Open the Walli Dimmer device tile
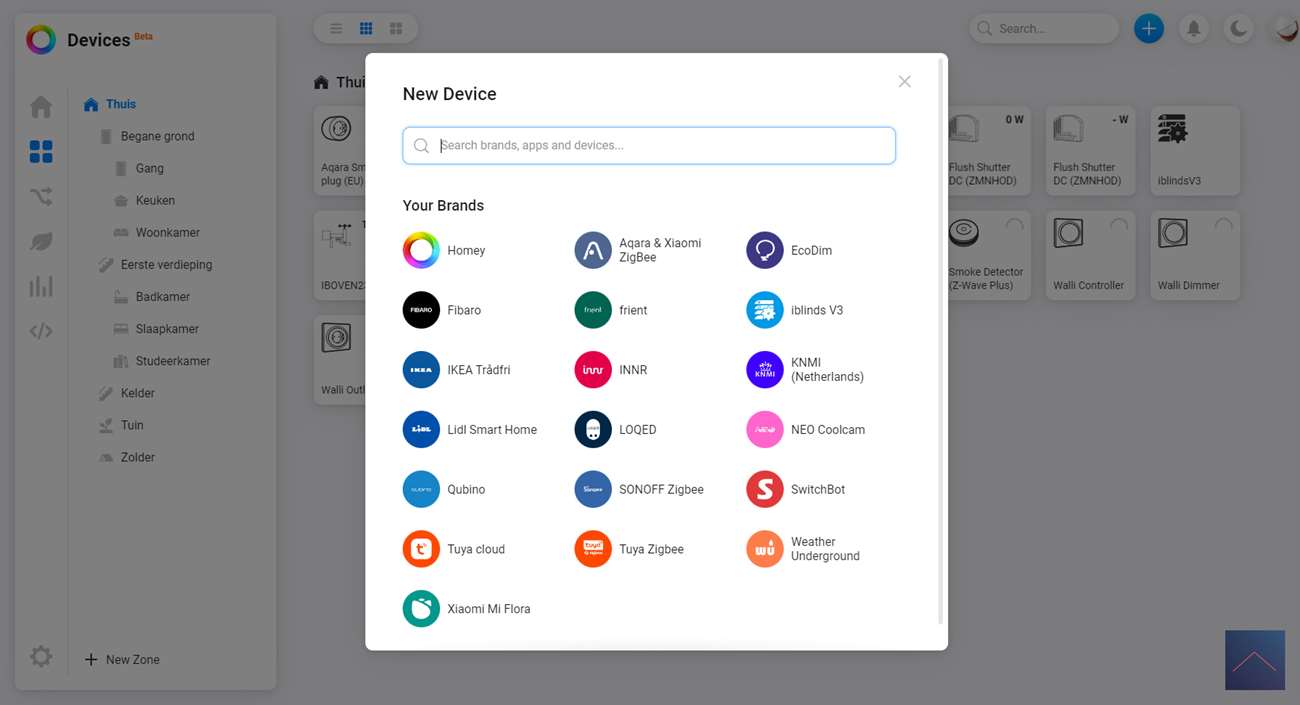Screen dimensions: 1300x705 click(x=1195, y=255)
